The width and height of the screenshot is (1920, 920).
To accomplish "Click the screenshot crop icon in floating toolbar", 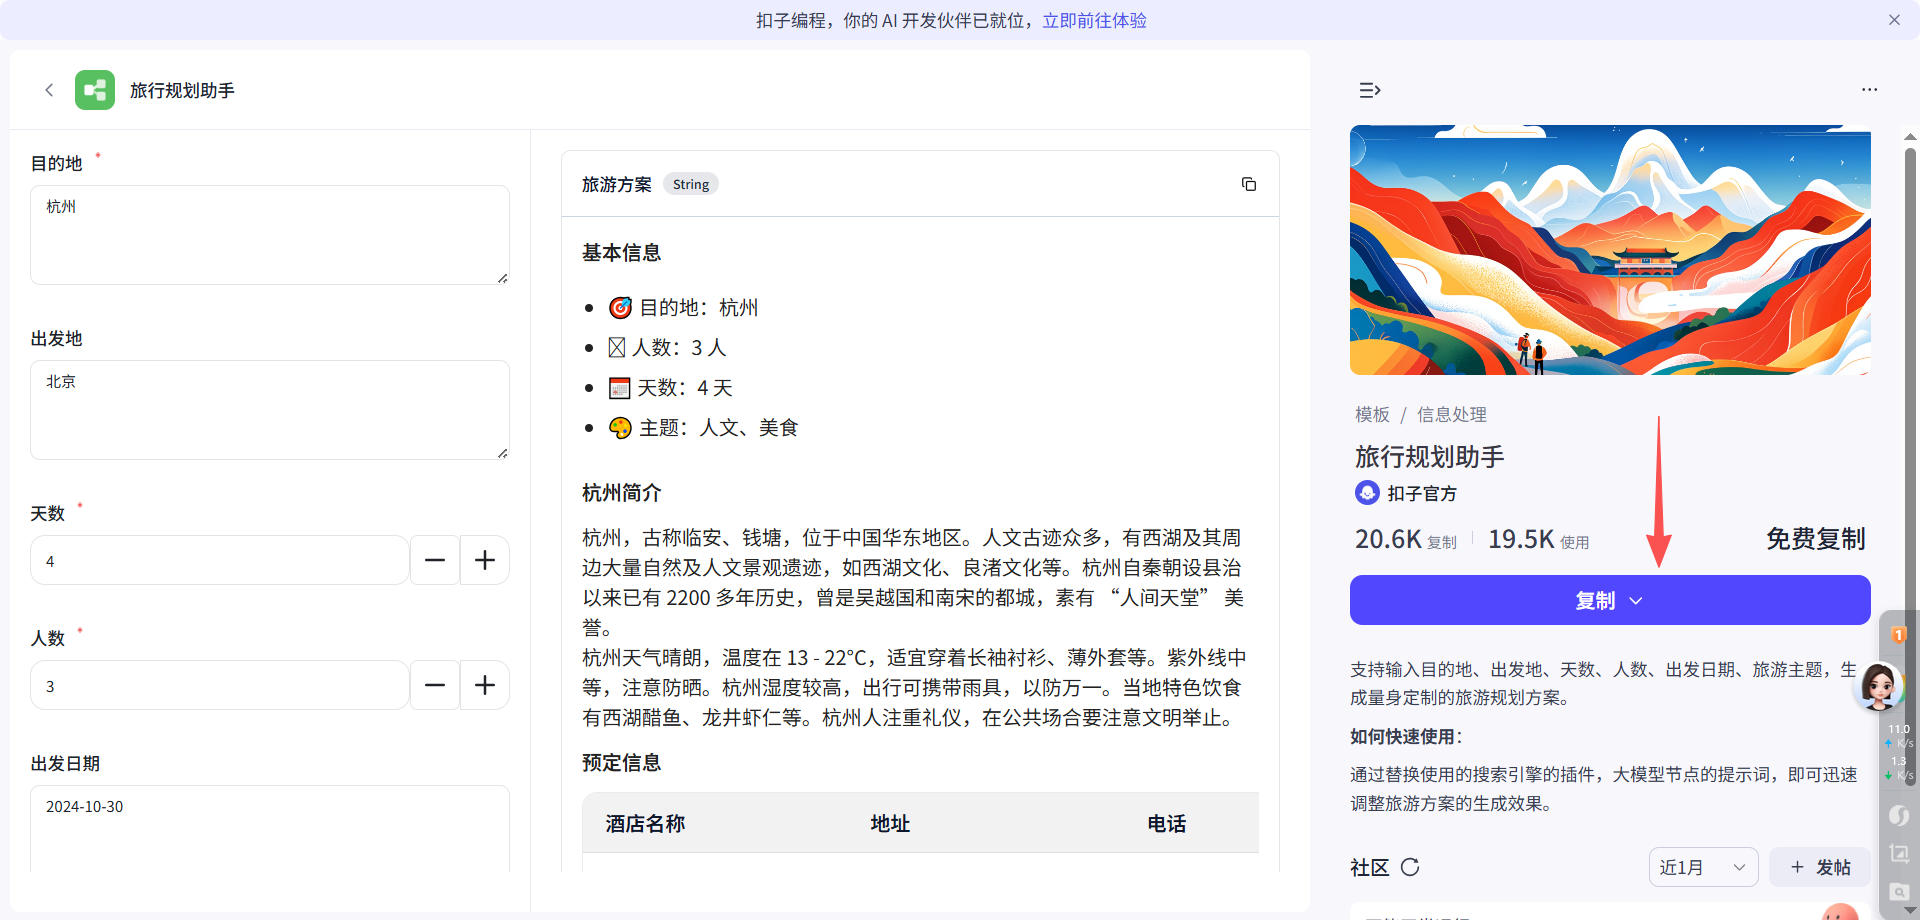I will click(1898, 853).
